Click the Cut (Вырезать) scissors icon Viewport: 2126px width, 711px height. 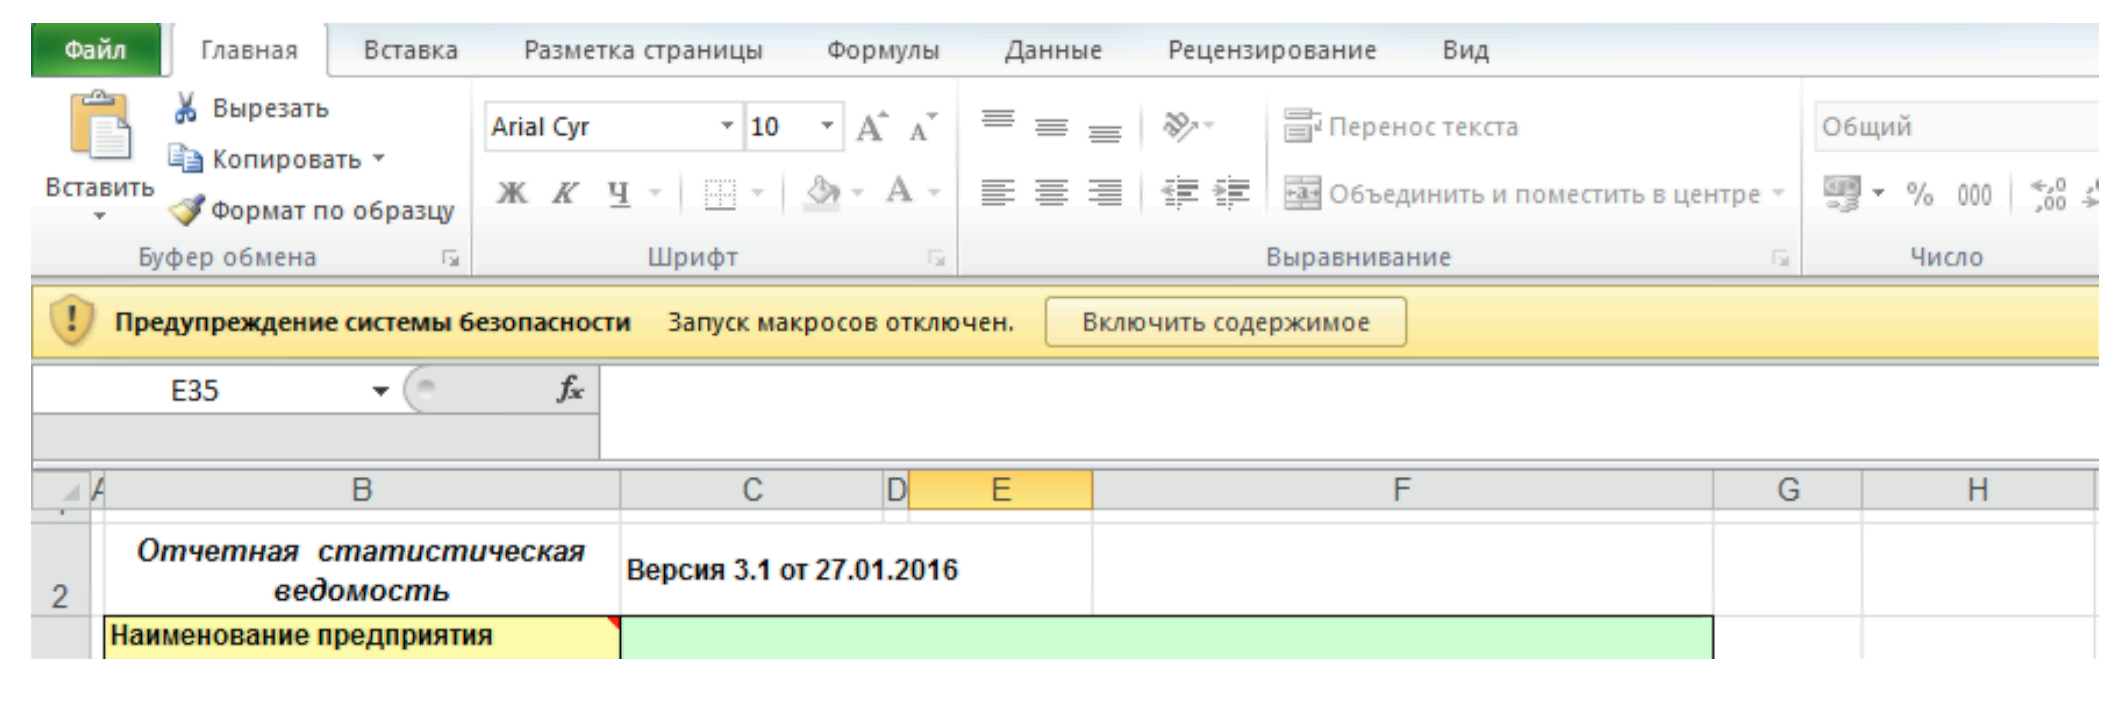click(185, 108)
